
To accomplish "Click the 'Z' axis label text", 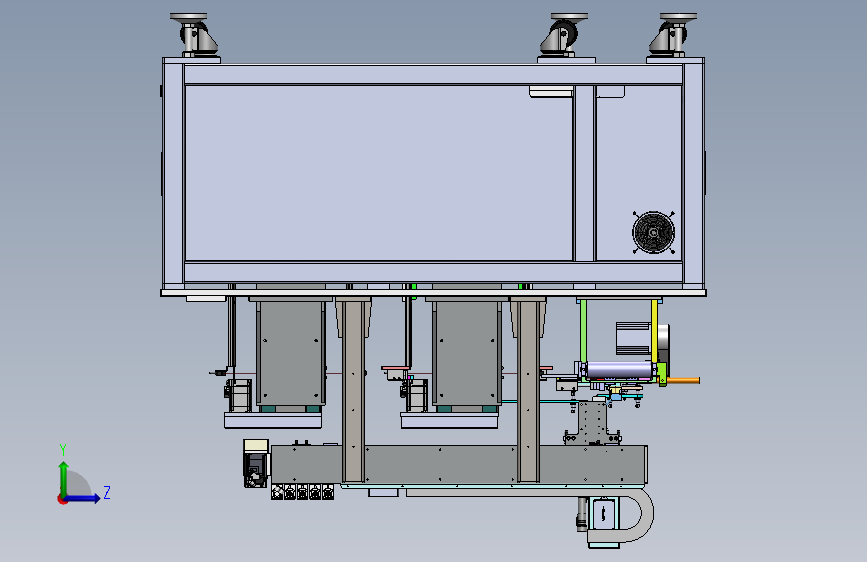I will (x=107, y=492).
